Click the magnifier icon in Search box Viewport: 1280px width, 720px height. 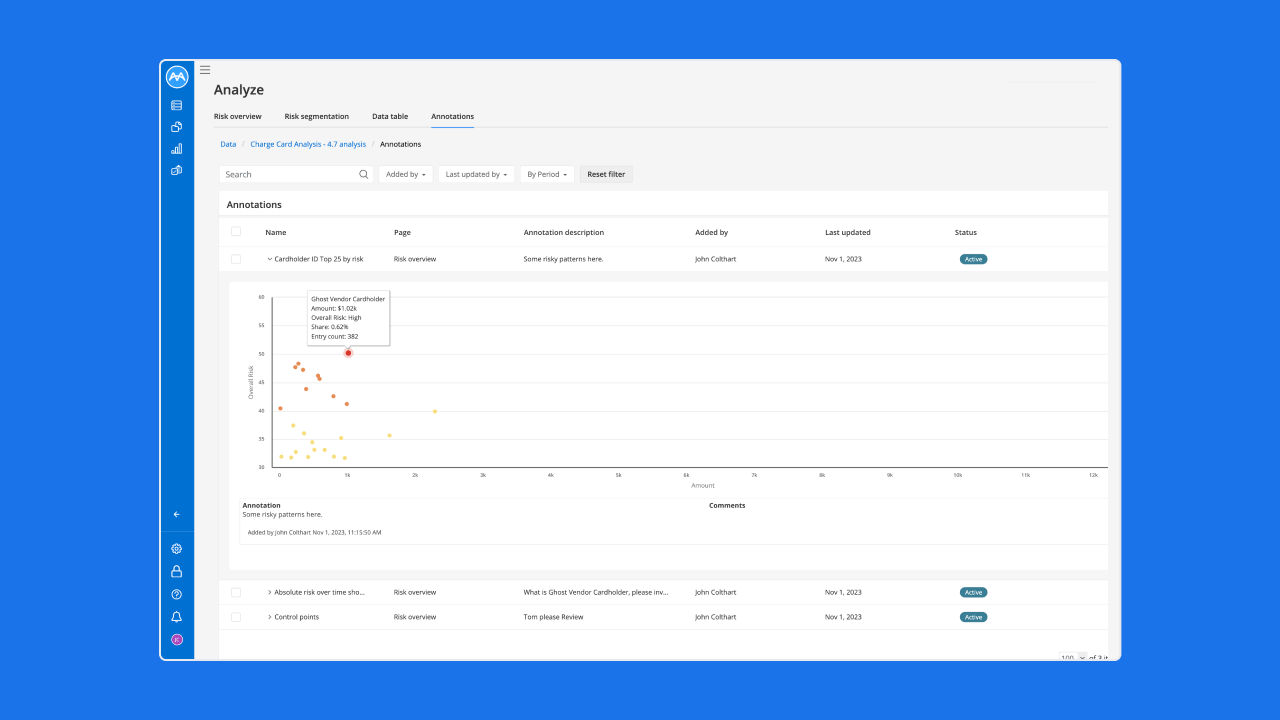[364, 174]
